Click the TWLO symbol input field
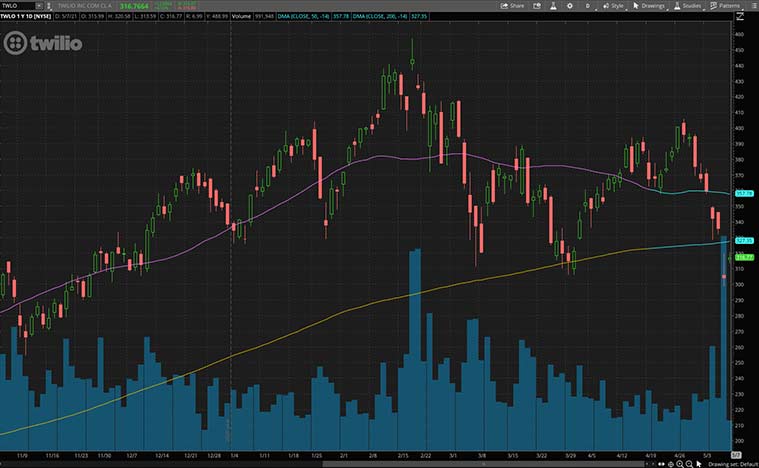 tap(18, 5)
